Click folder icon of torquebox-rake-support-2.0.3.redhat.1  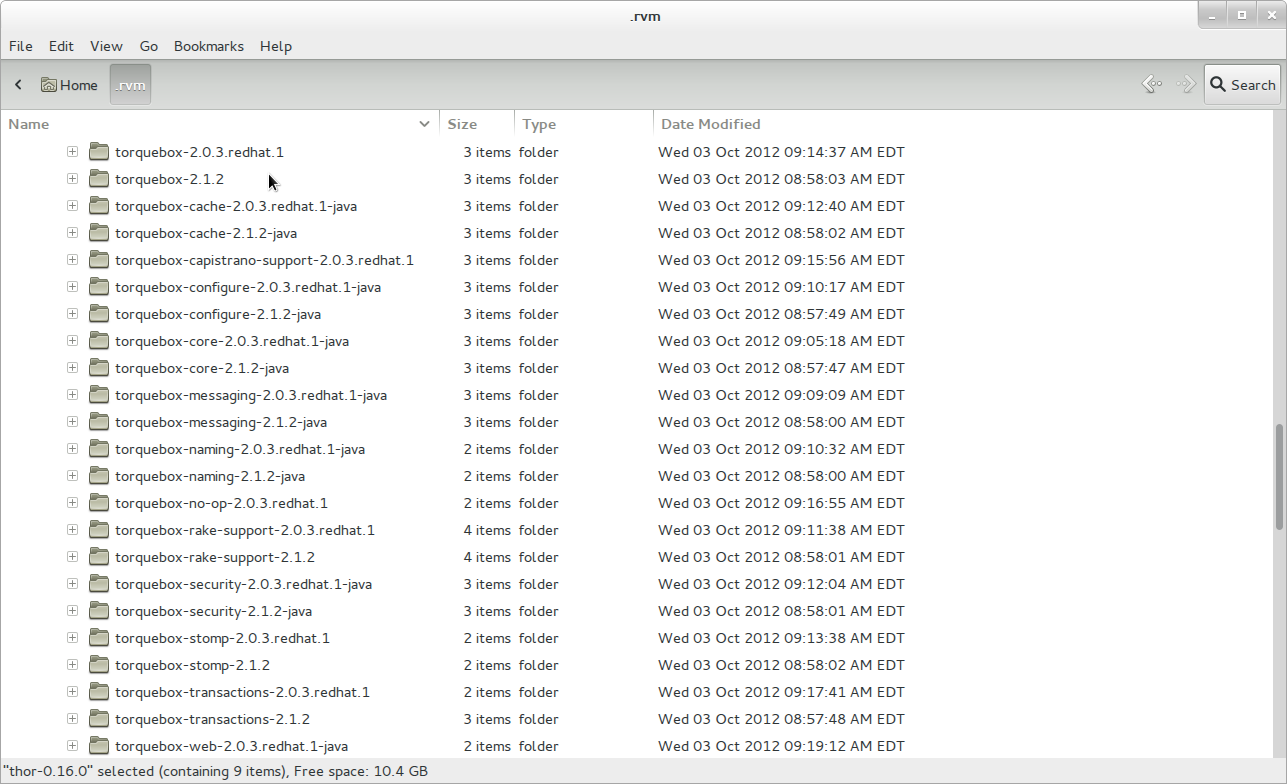[98, 530]
